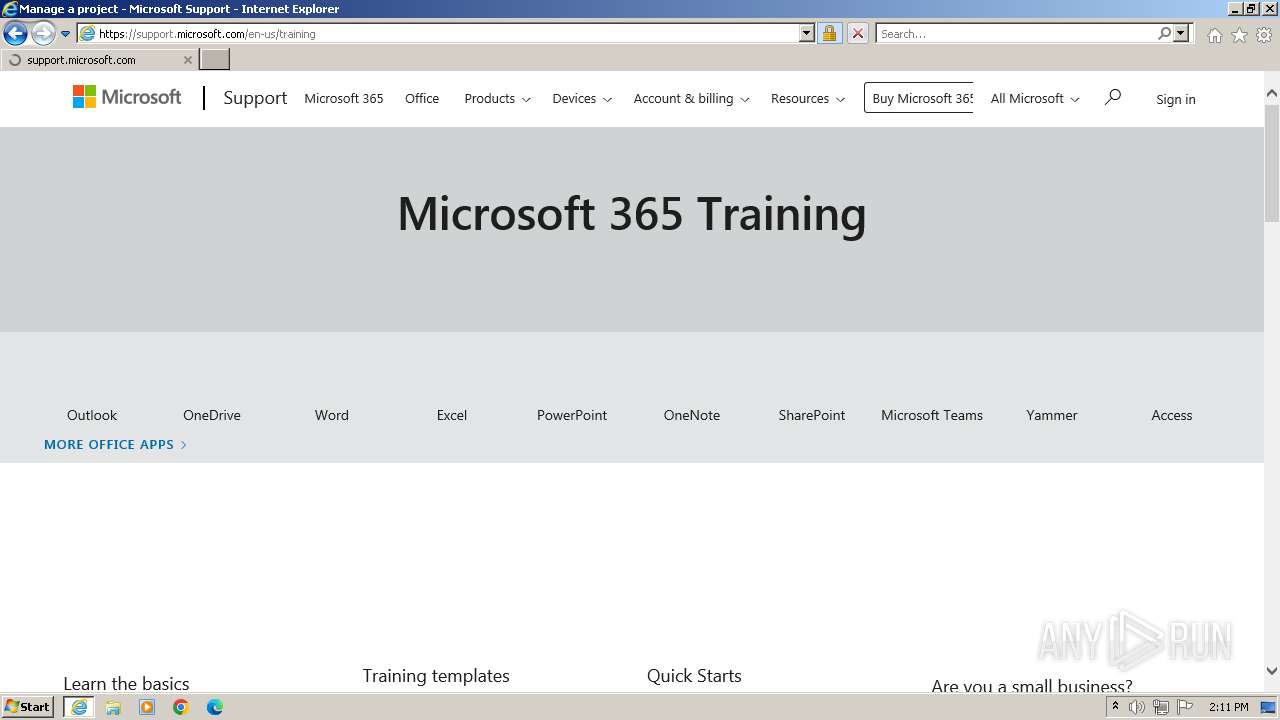Open SharePoint training
This screenshot has height=720, width=1280.
coord(812,415)
